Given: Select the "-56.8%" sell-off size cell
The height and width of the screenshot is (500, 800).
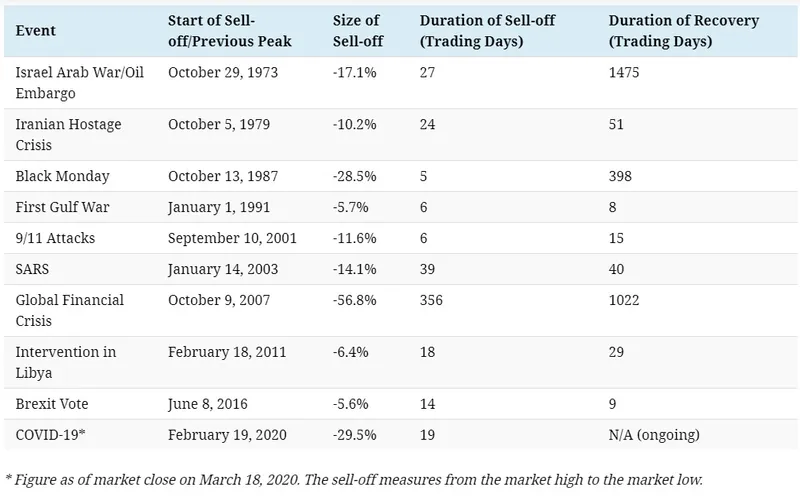Looking at the screenshot, I should (354, 300).
